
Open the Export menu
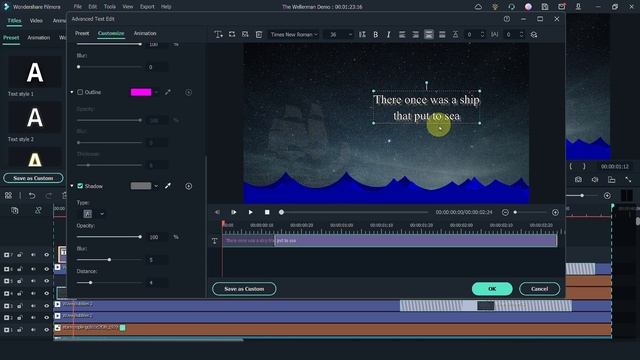(147, 7)
